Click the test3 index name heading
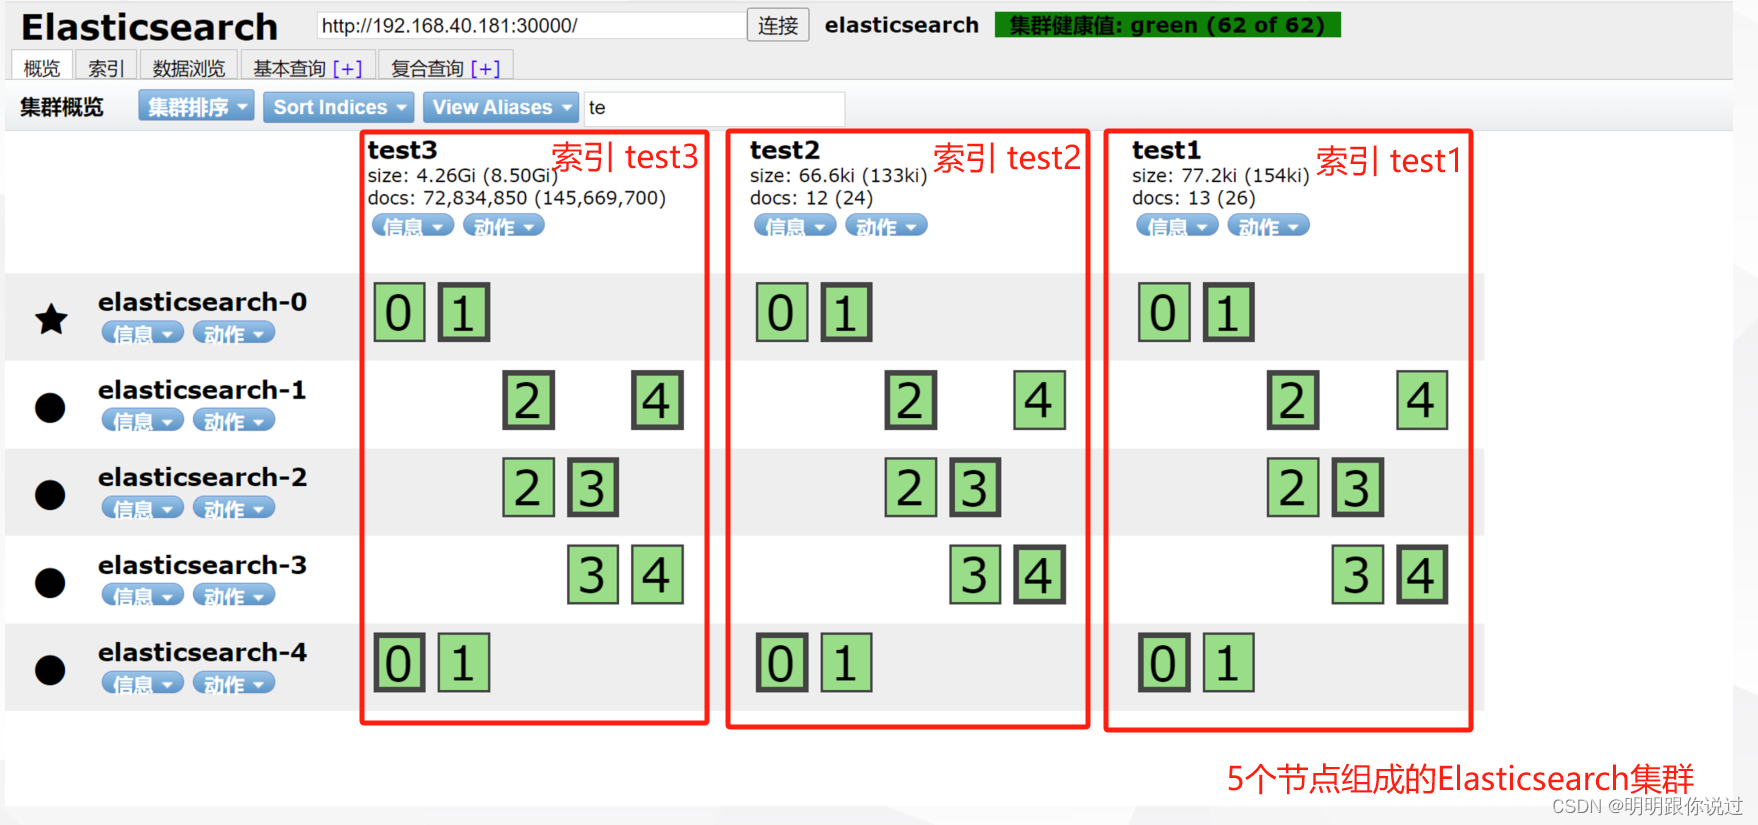Screen dimensions: 1758x825 point(402,150)
